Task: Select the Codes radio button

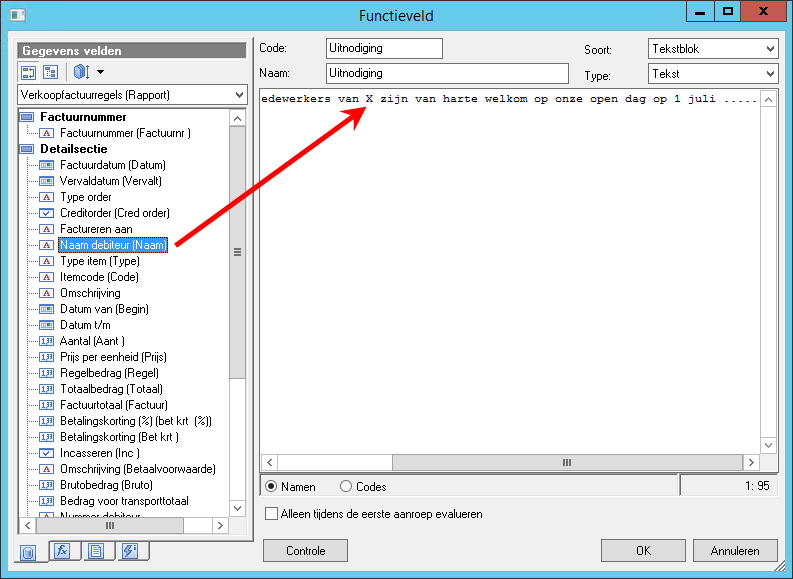Action: click(x=346, y=486)
